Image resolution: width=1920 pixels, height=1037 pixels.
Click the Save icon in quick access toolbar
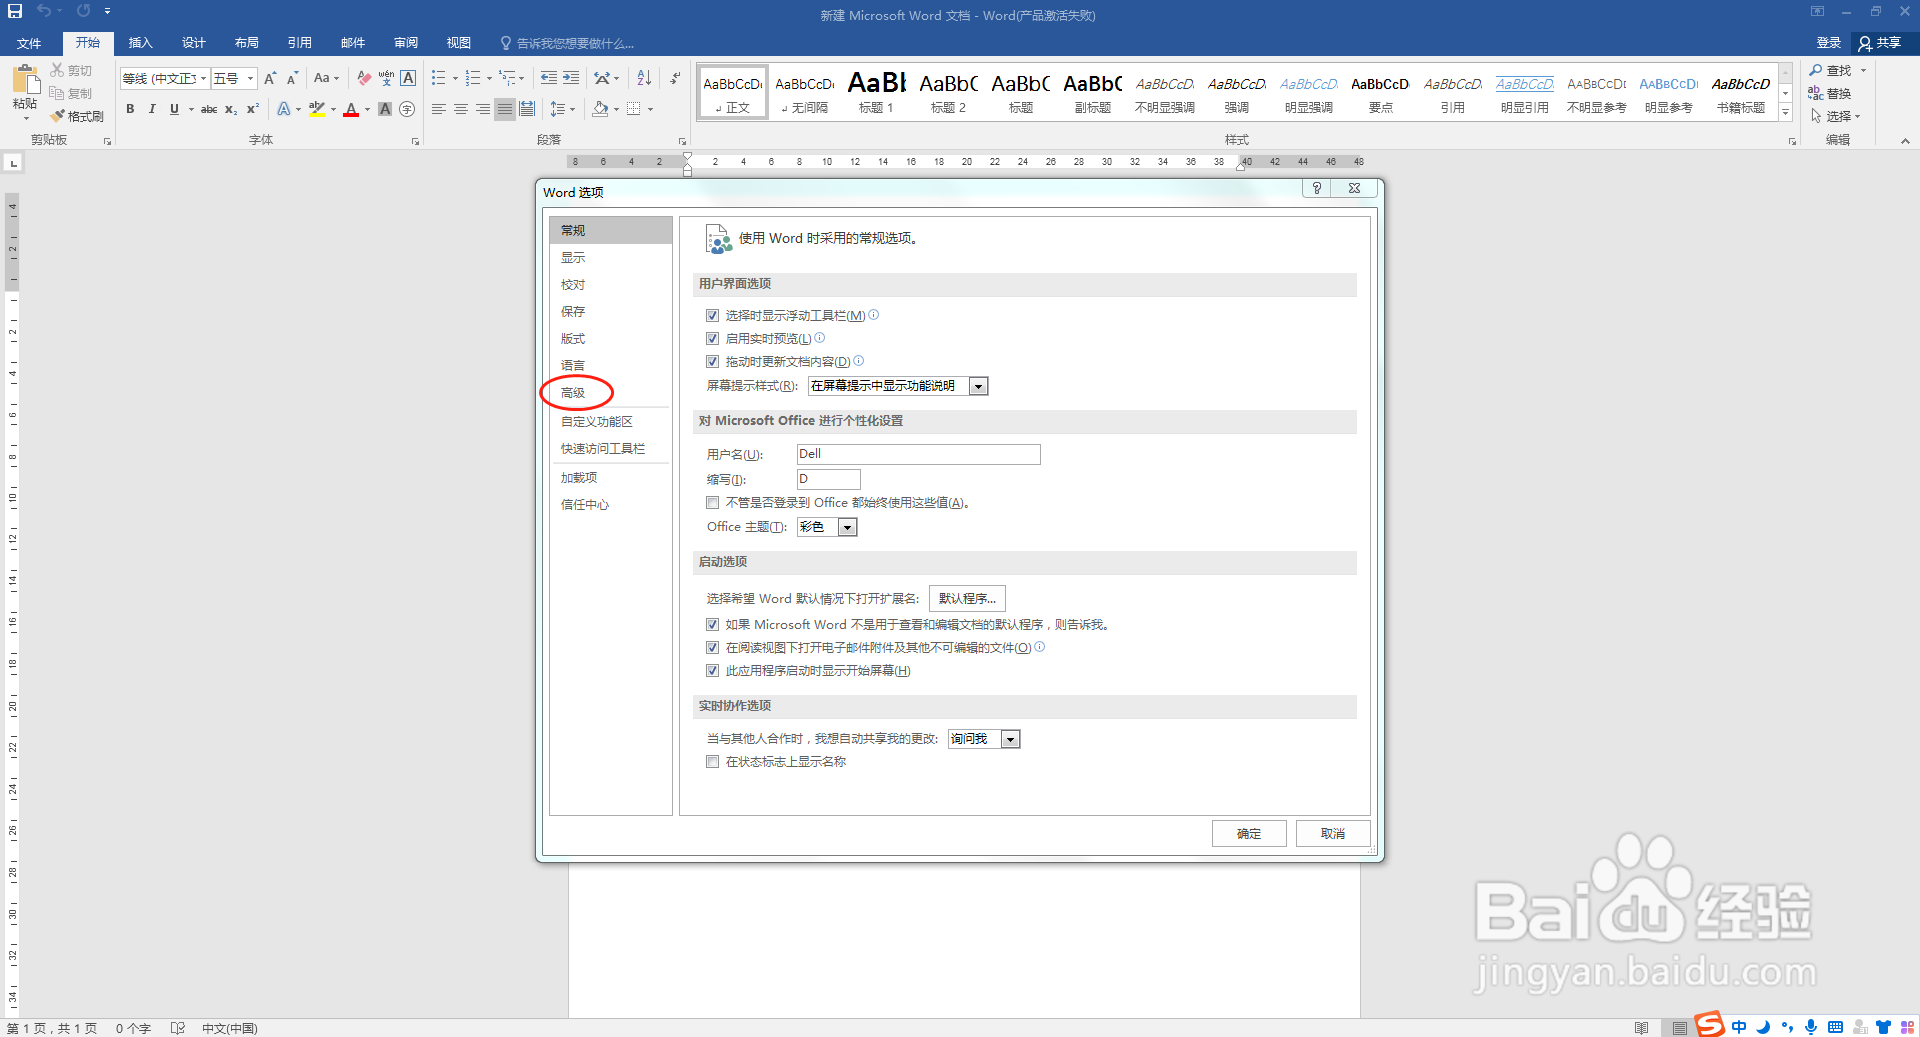15,11
